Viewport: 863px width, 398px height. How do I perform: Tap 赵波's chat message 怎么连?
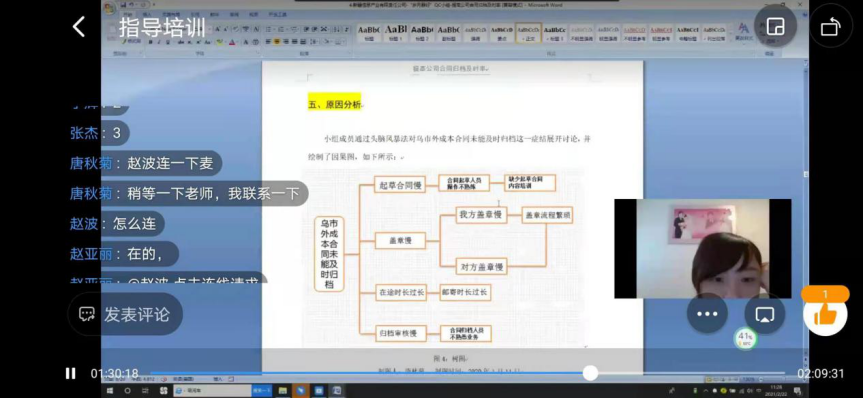(x=117, y=223)
